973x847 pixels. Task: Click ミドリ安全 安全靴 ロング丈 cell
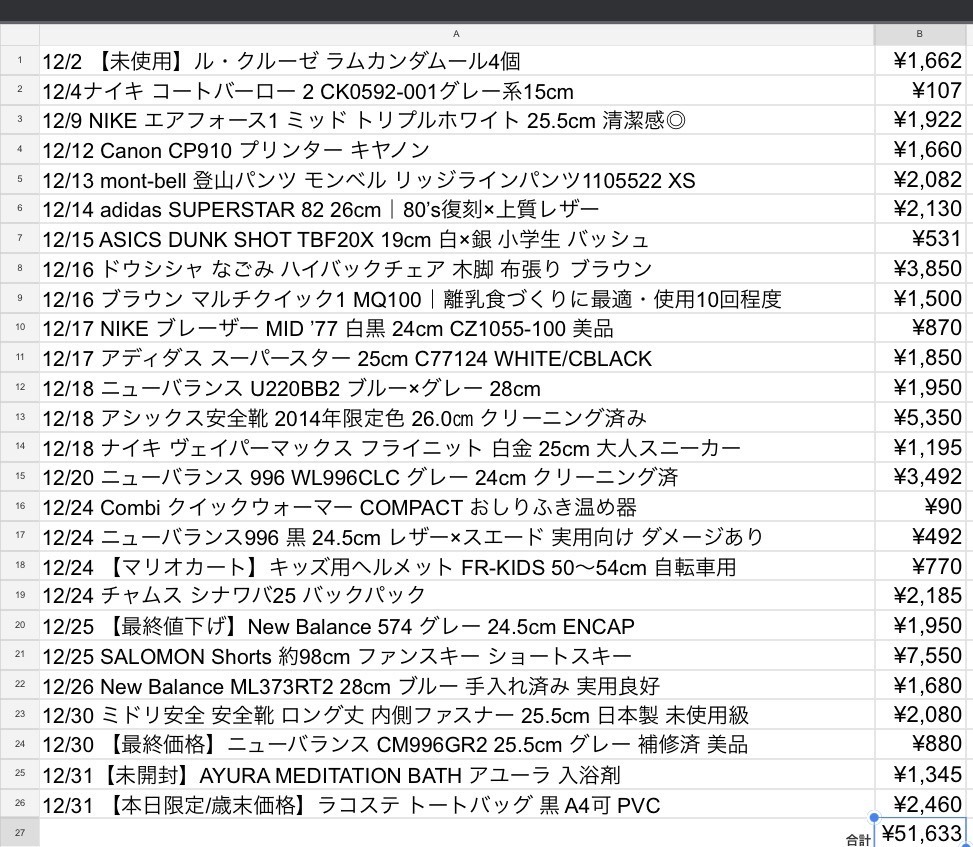click(x=457, y=715)
